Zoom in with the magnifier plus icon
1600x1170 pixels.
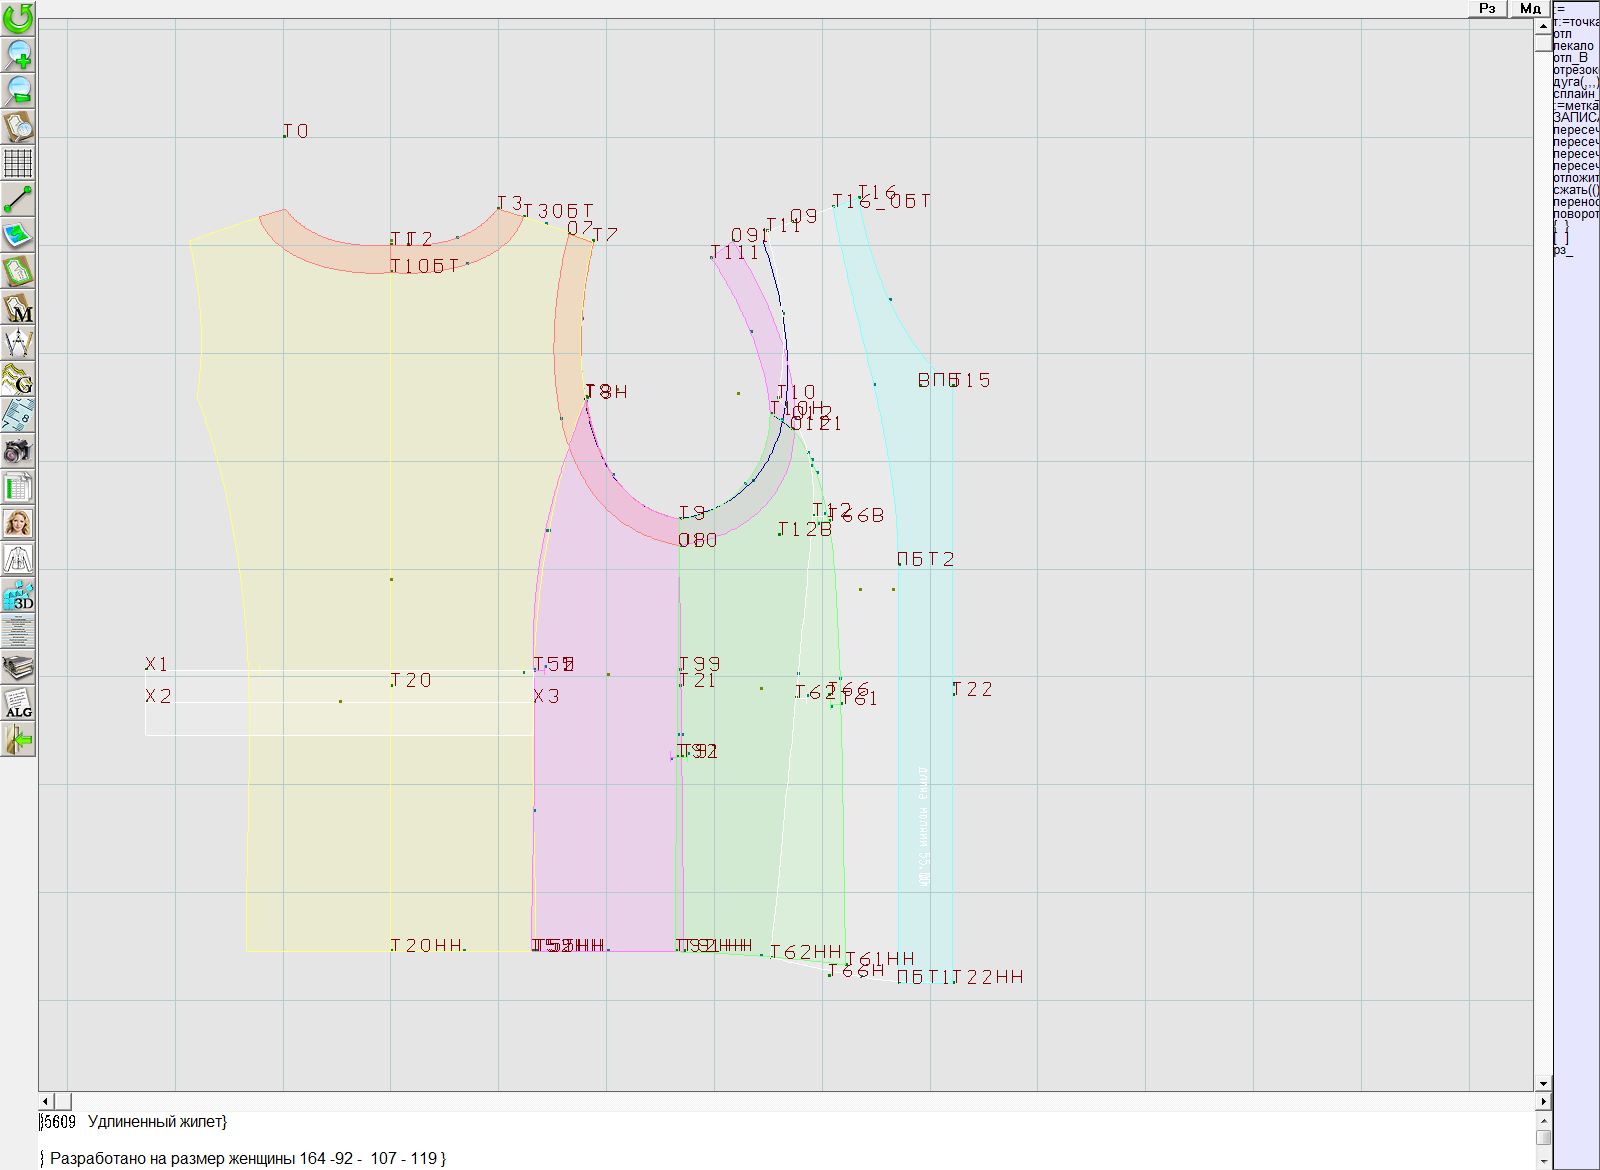(x=18, y=54)
